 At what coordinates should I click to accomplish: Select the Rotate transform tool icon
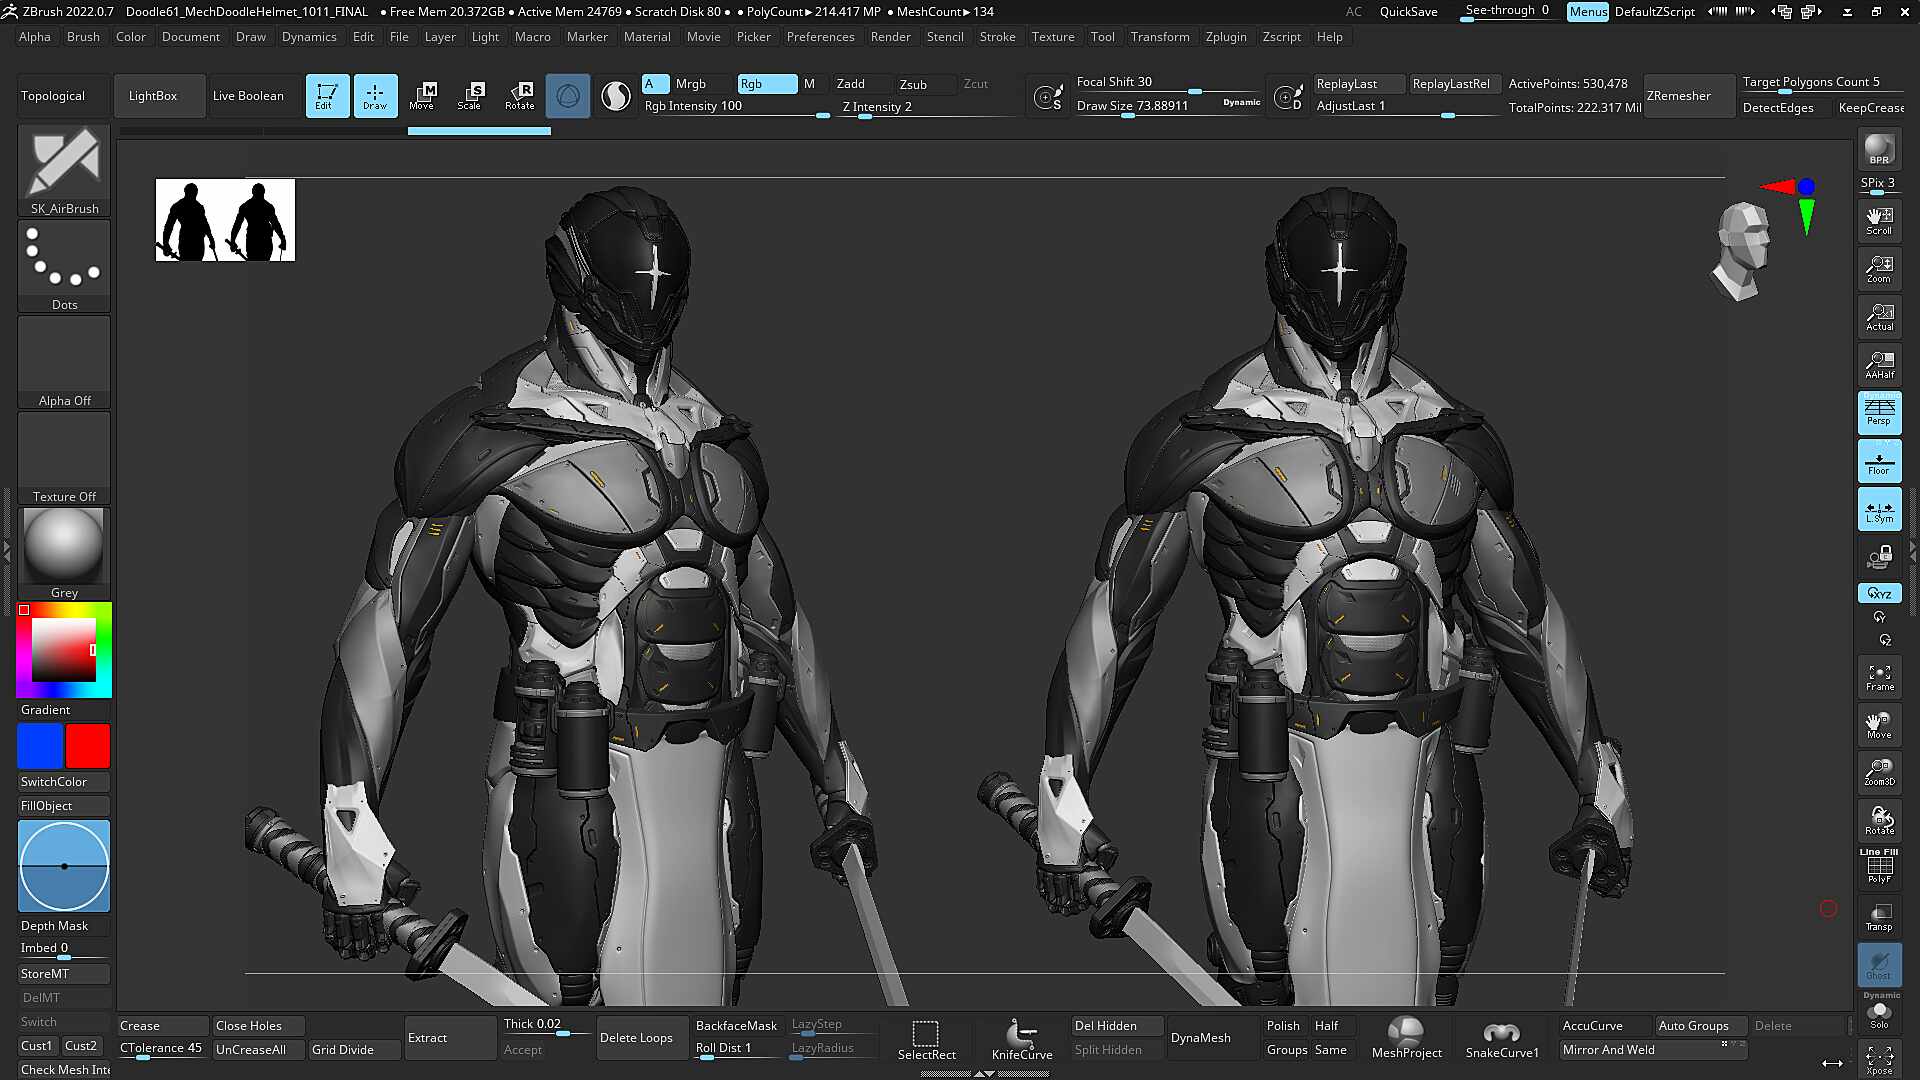[519, 96]
